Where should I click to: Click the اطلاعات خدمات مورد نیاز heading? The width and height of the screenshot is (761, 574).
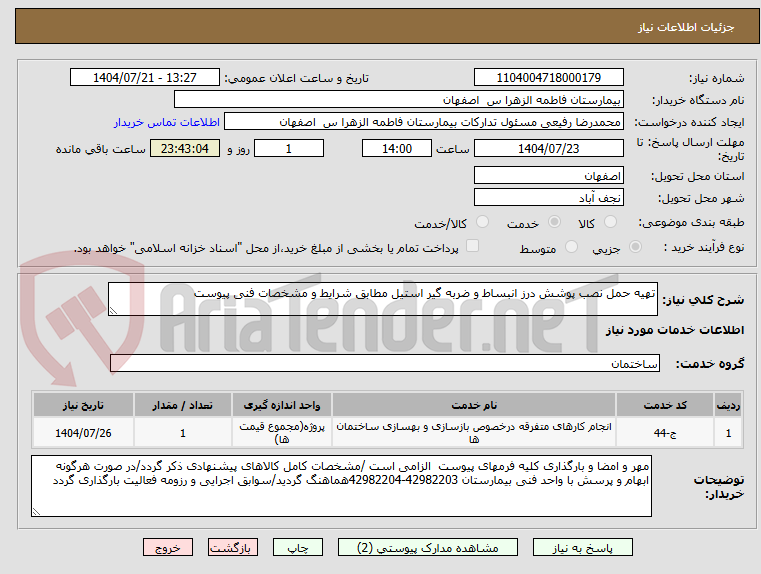pyautogui.click(x=675, y=330)
